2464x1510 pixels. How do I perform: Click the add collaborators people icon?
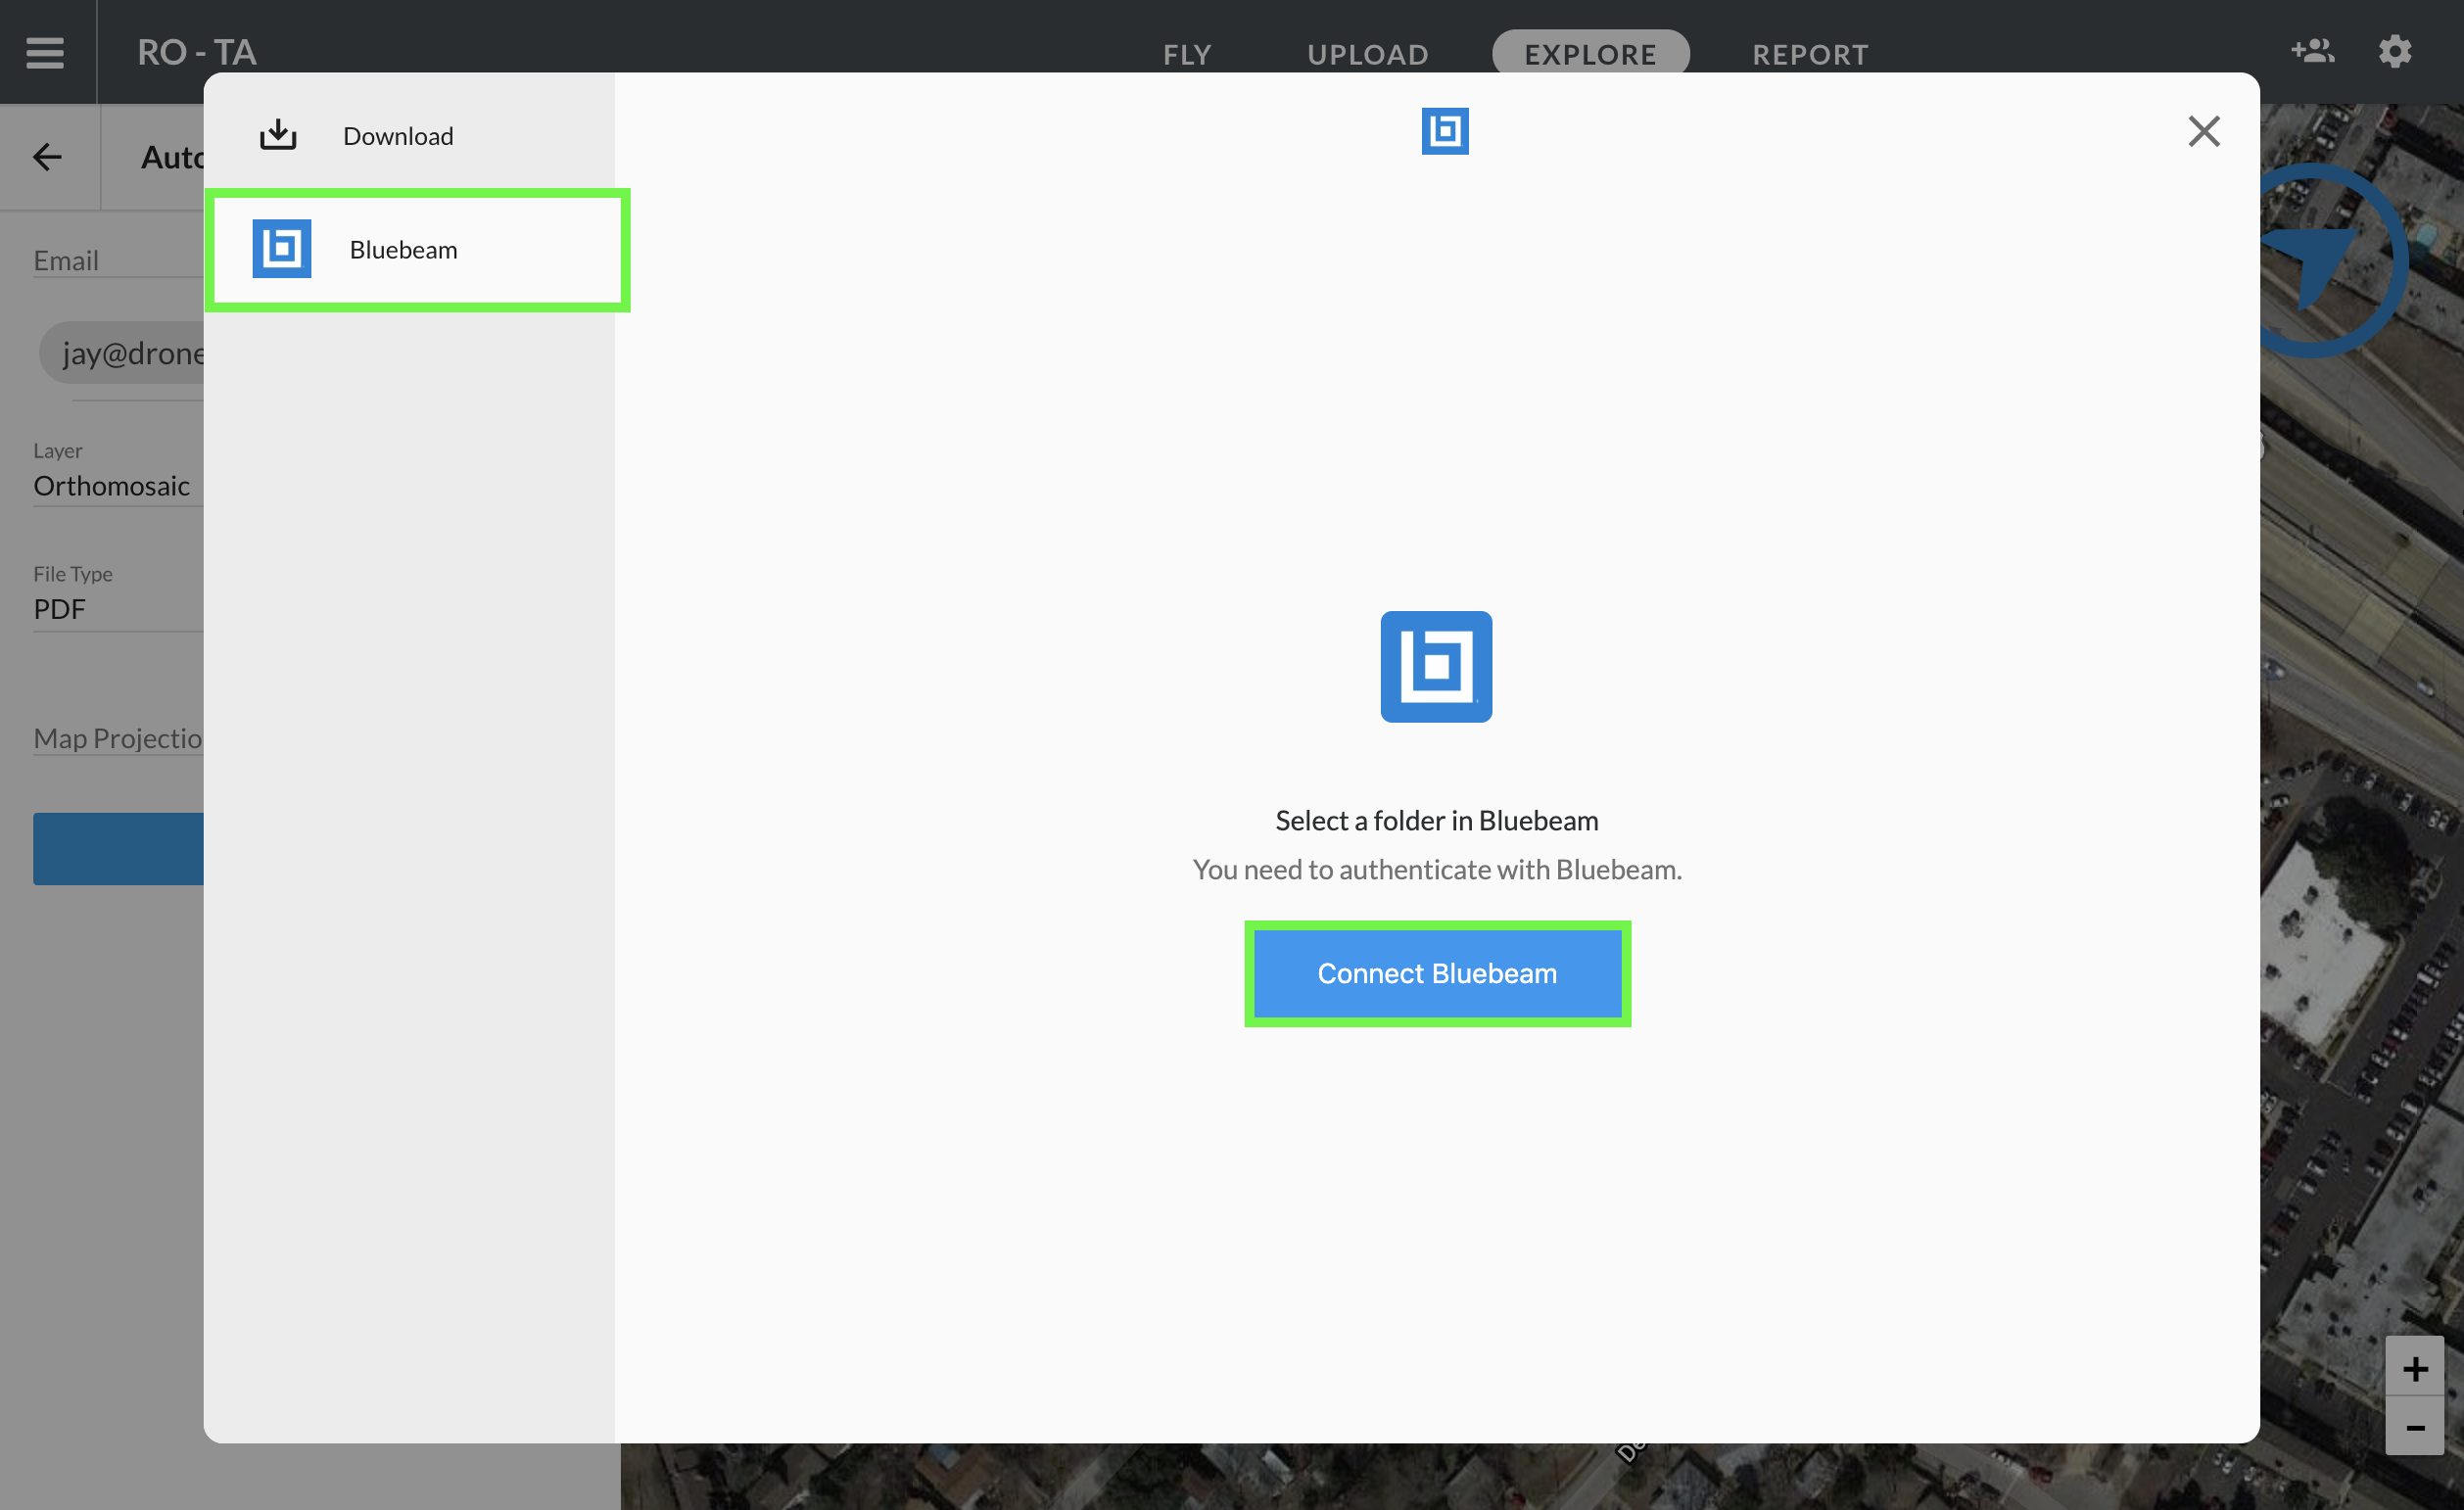coord(2312,51)
